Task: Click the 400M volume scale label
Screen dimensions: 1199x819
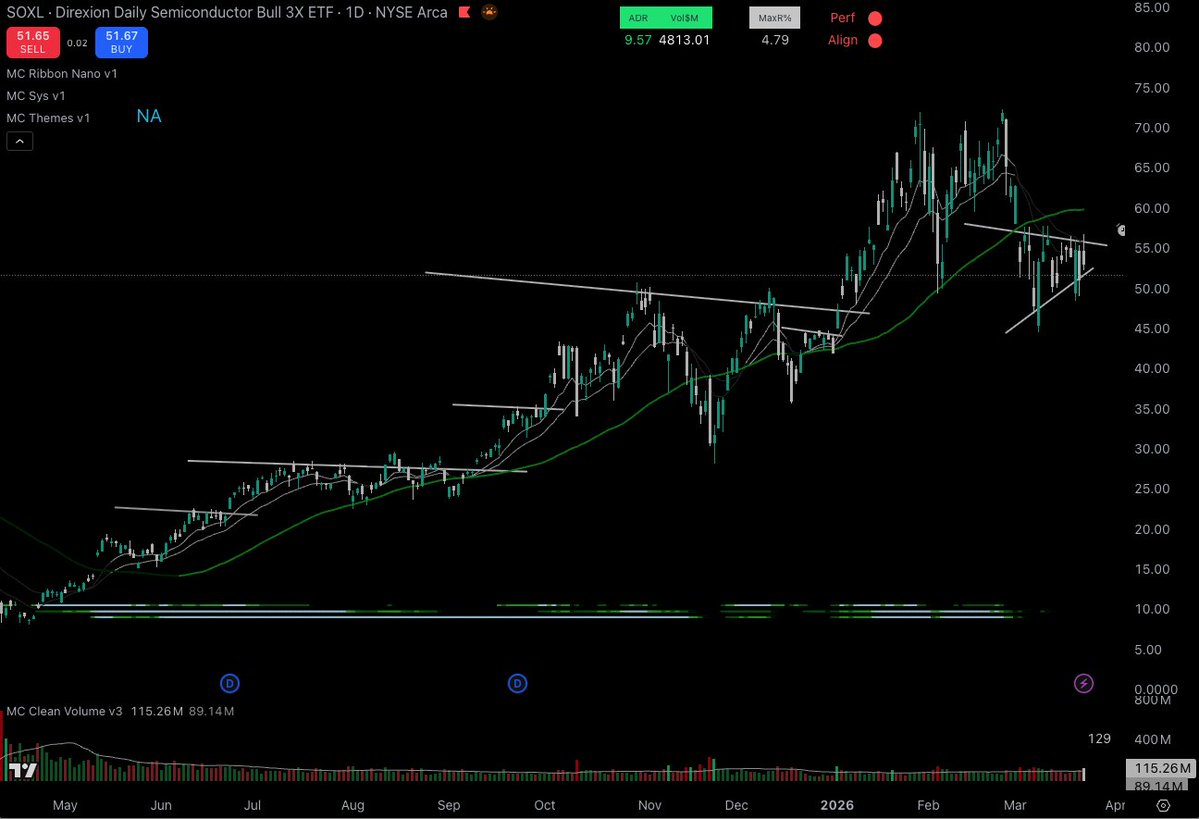Action: click(x=1152, y=739)
